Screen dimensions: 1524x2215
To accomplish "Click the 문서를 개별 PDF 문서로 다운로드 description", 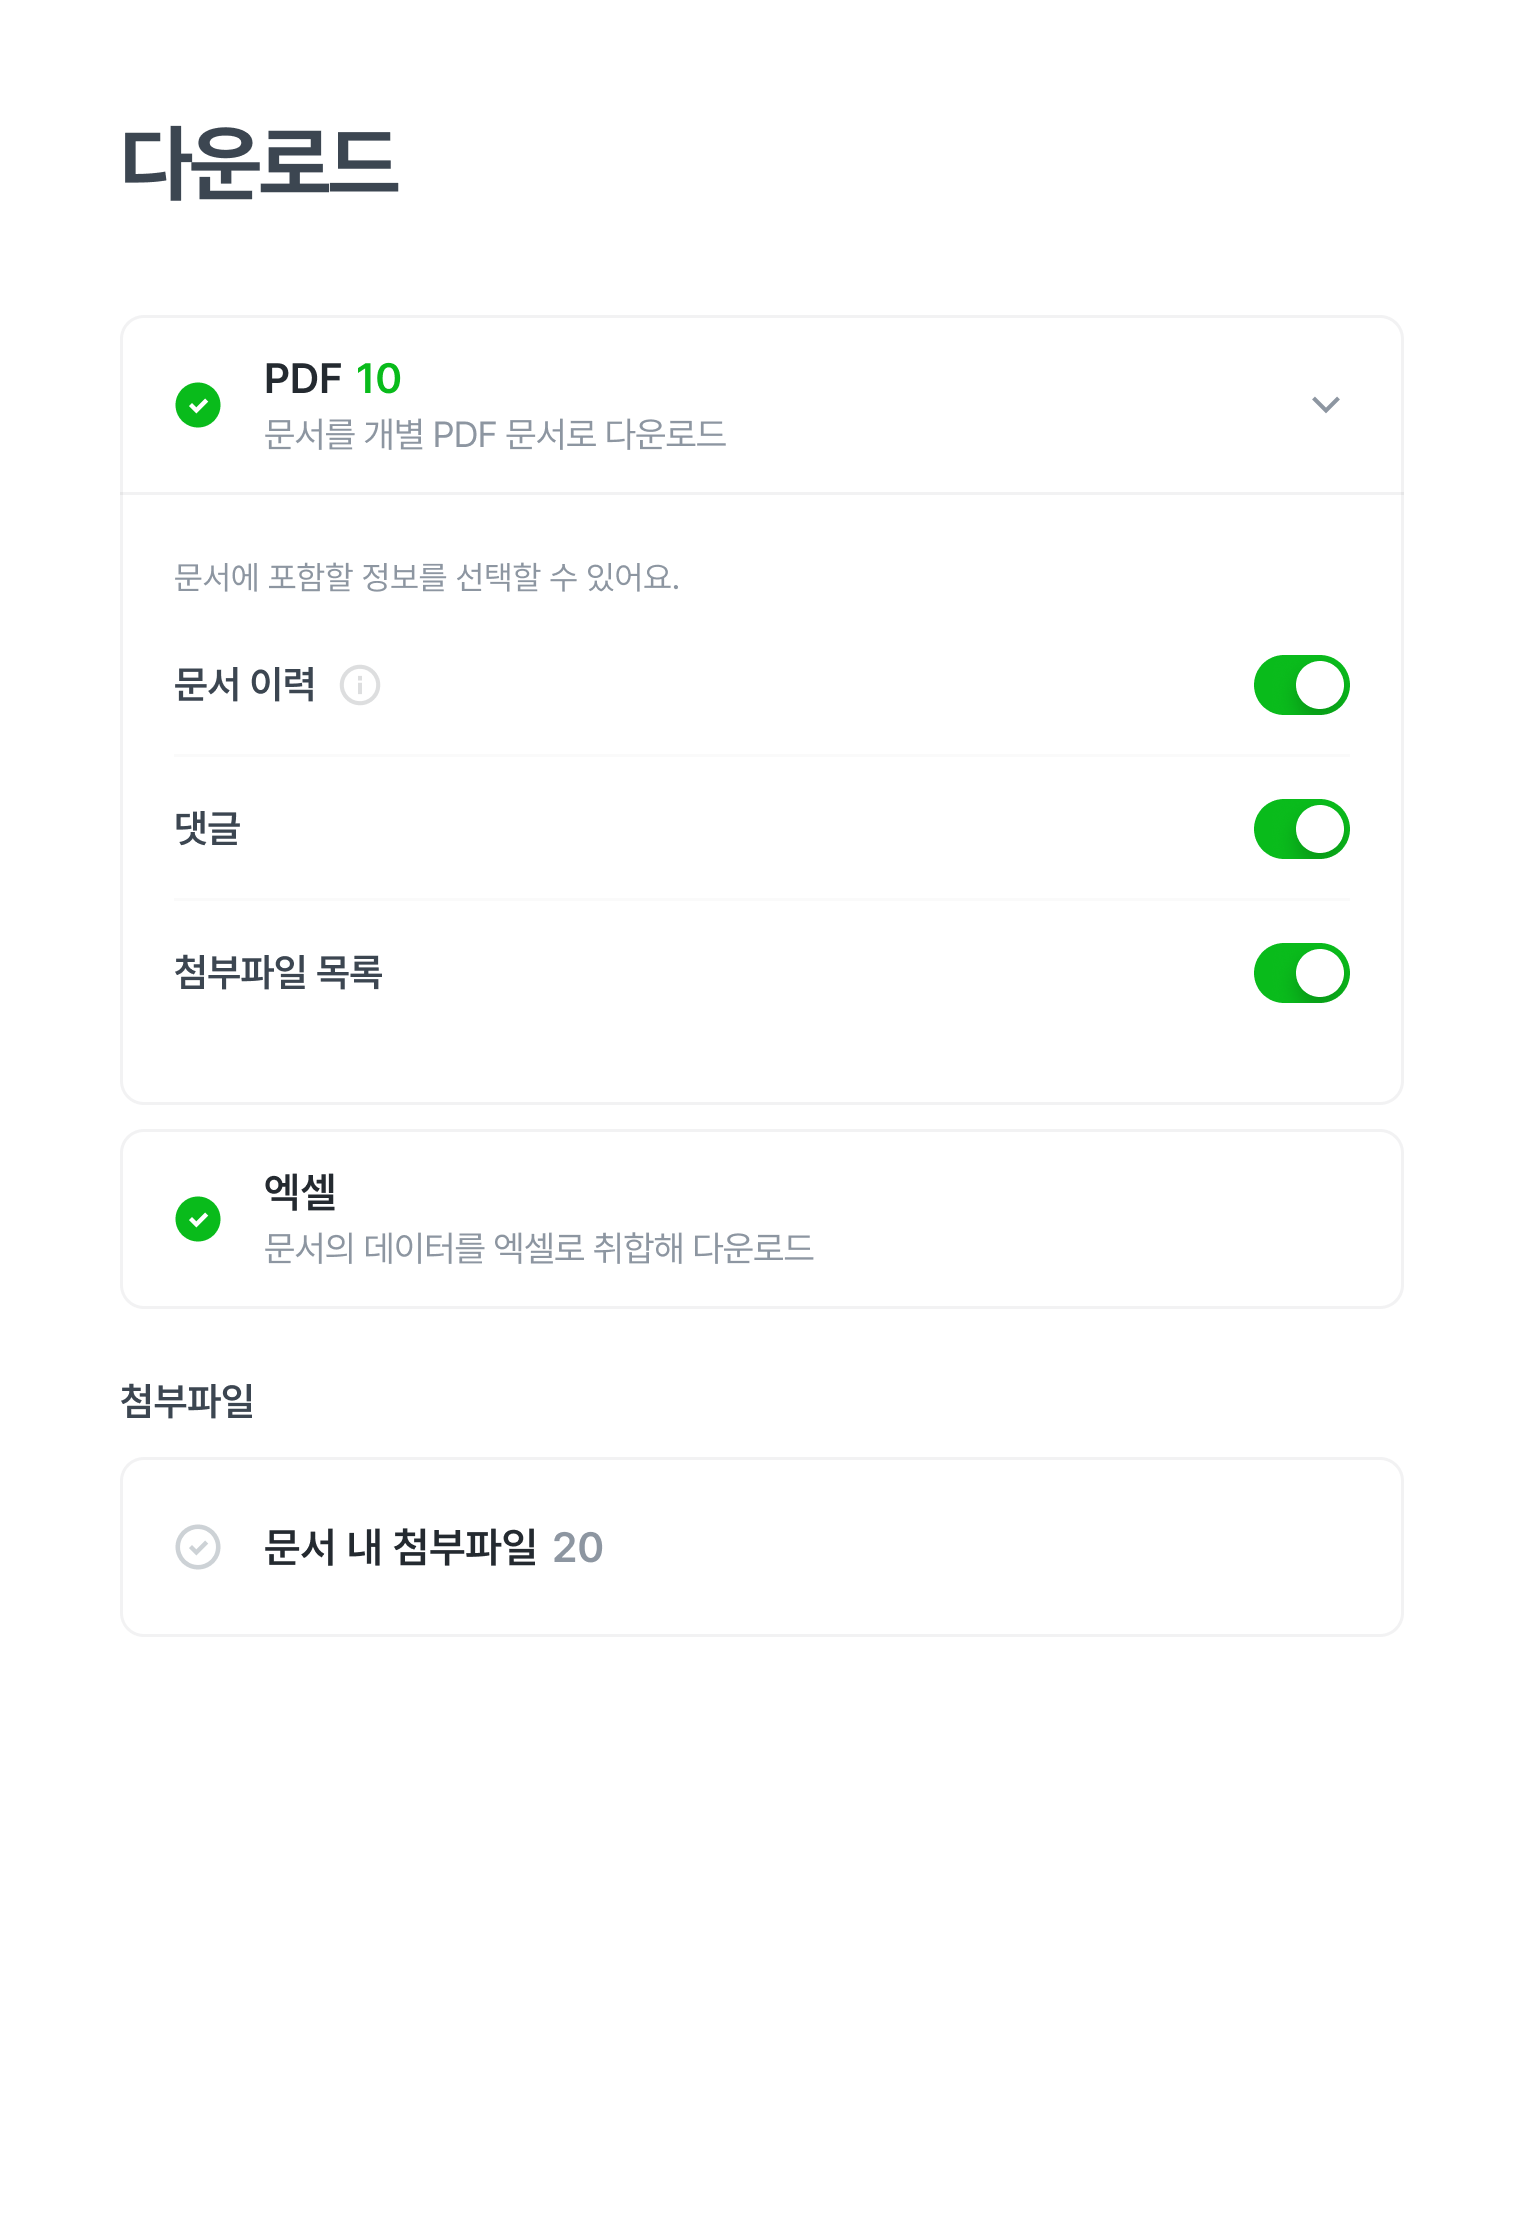I will point(495,435).
